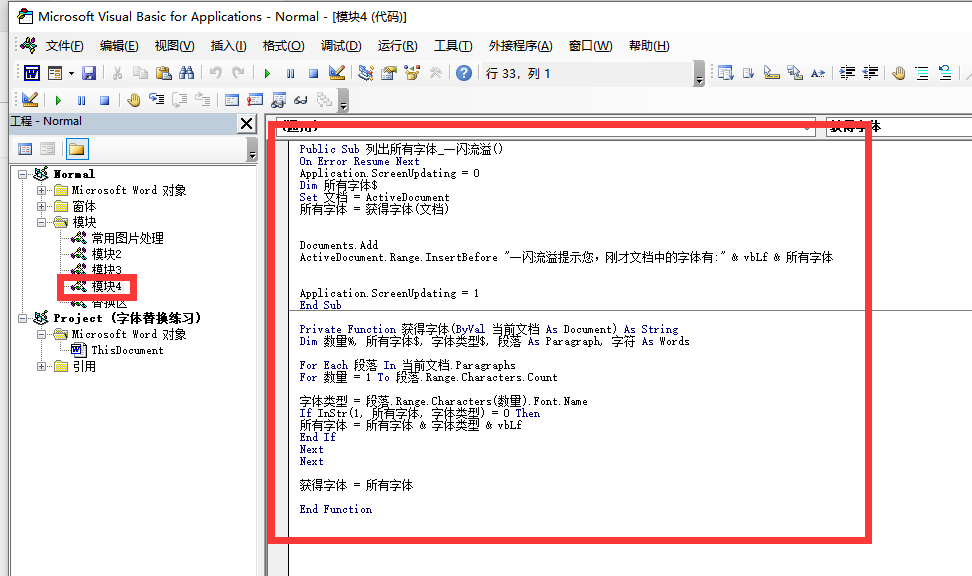Image resolution: width=972 pixels, height=576 pixels.
Task: Toggle breakpoint using Debug toolbar hand icon
Action: (133, 100)
